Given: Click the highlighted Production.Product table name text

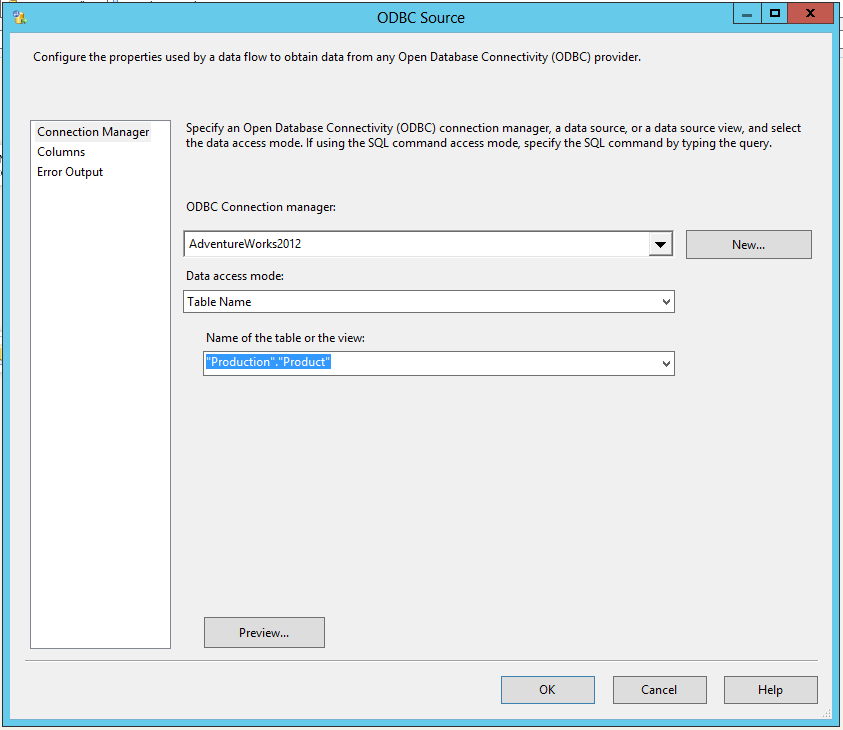Looking at the screenshot, I should (265, 362).
